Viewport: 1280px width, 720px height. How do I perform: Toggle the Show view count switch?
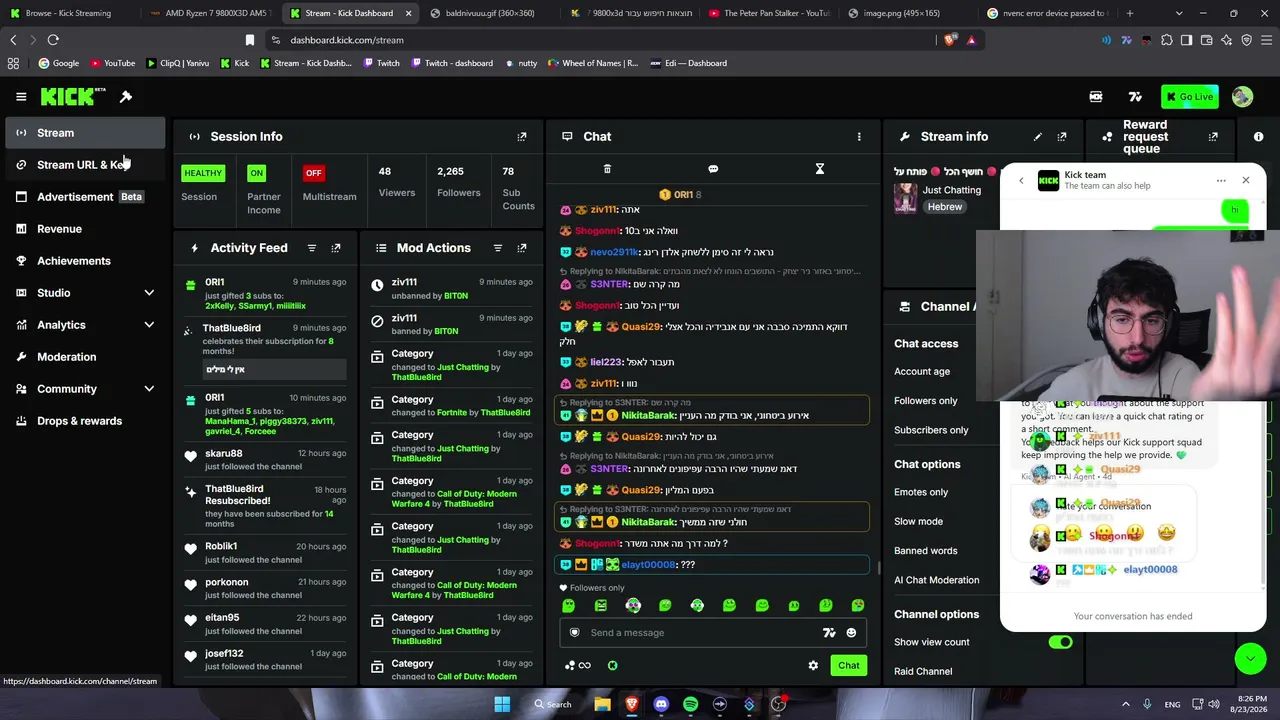1060,642
